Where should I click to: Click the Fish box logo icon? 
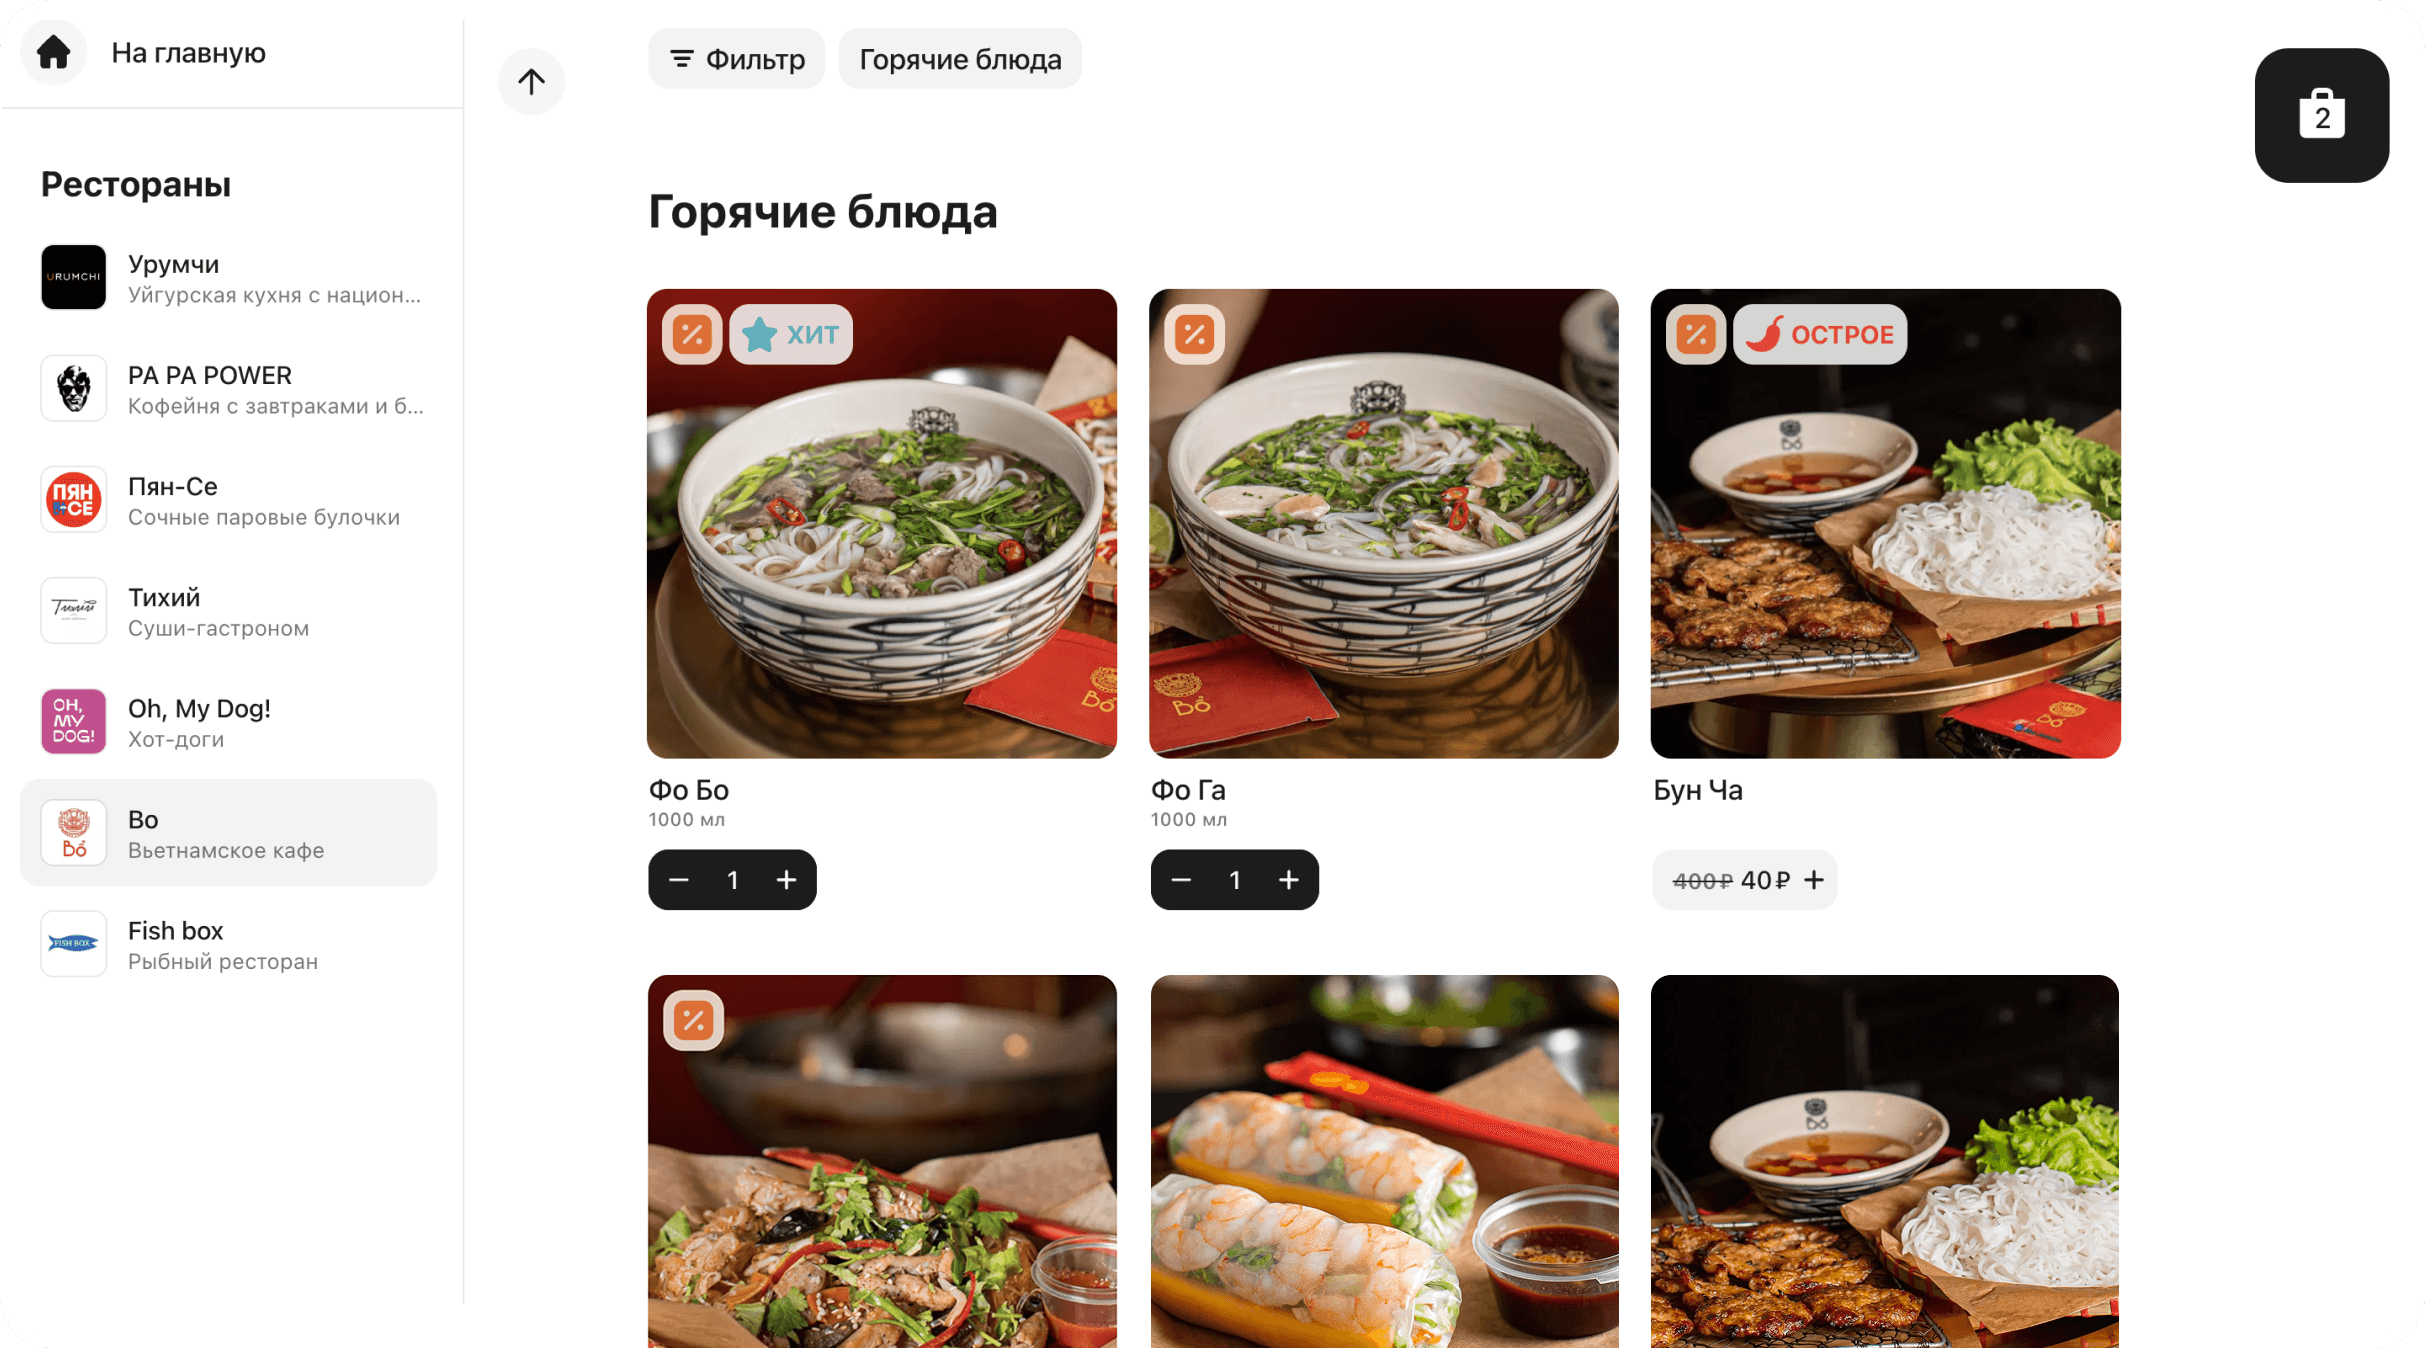pos(74,943)
